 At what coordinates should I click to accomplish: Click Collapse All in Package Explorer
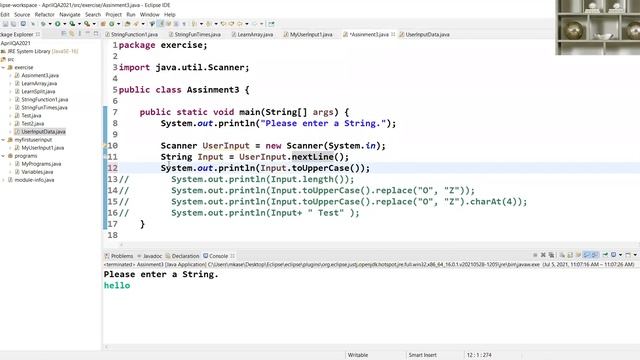(64, 34)
